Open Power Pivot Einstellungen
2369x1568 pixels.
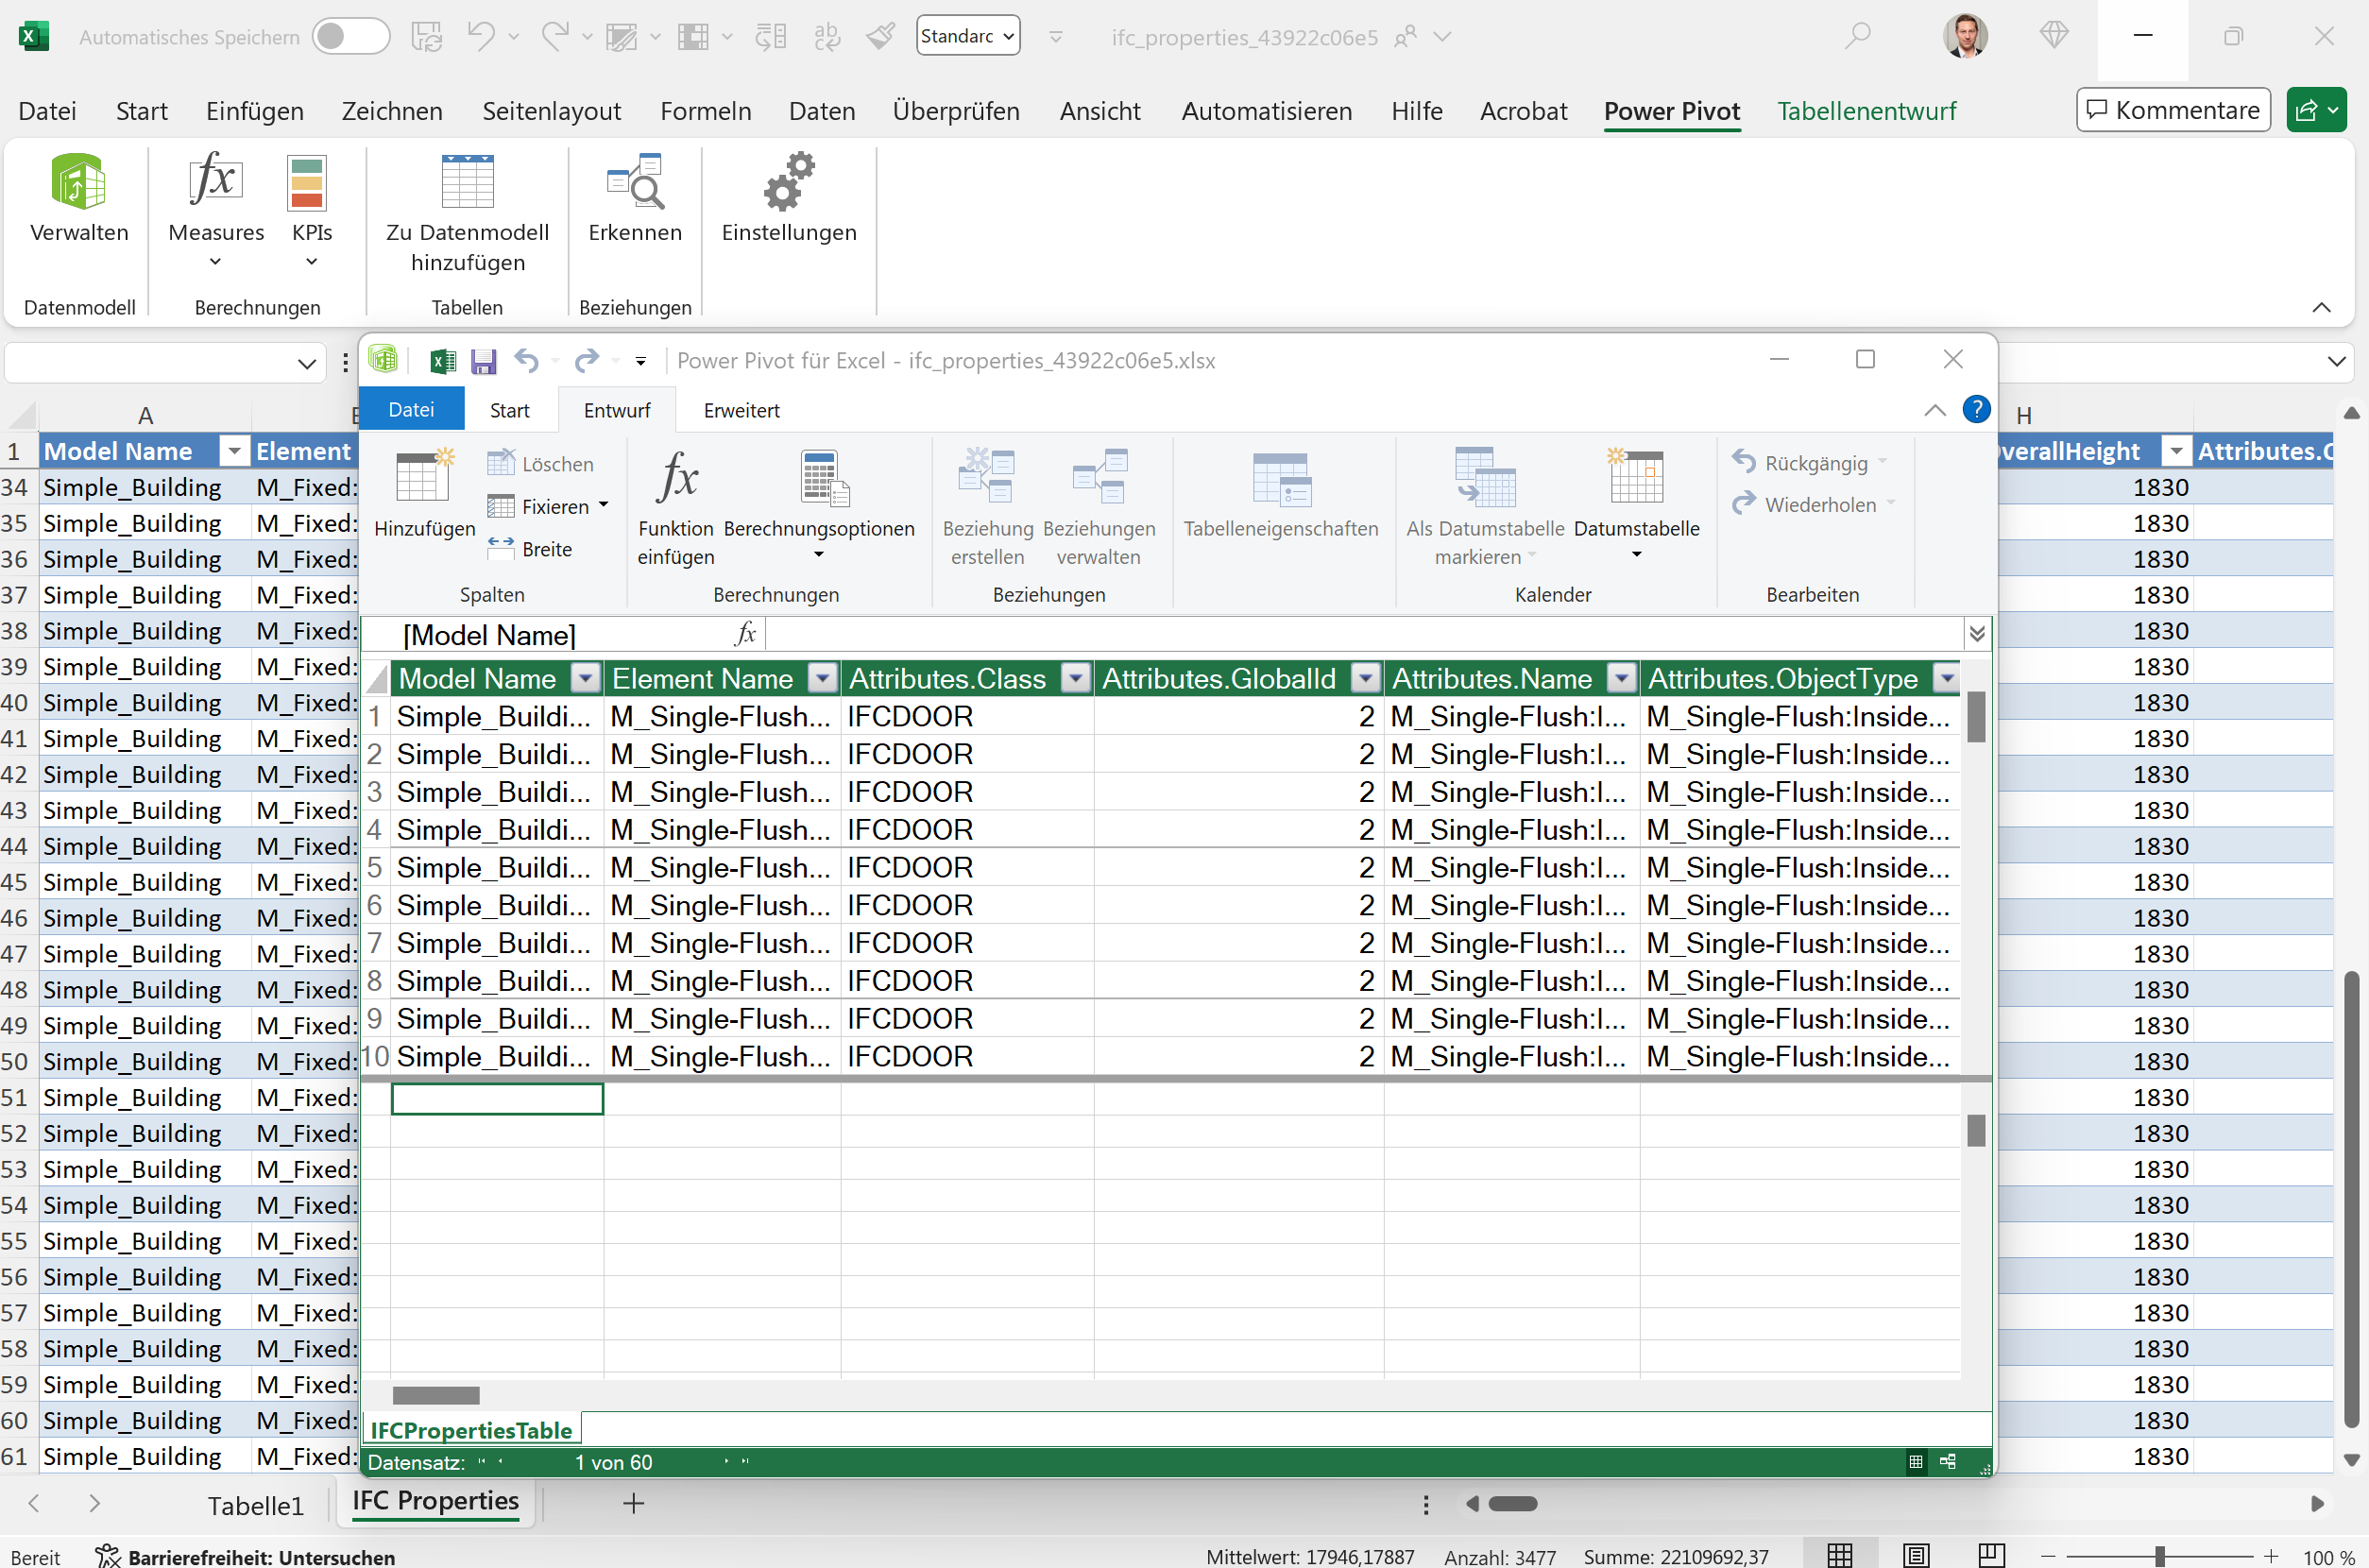coord(789,198)
